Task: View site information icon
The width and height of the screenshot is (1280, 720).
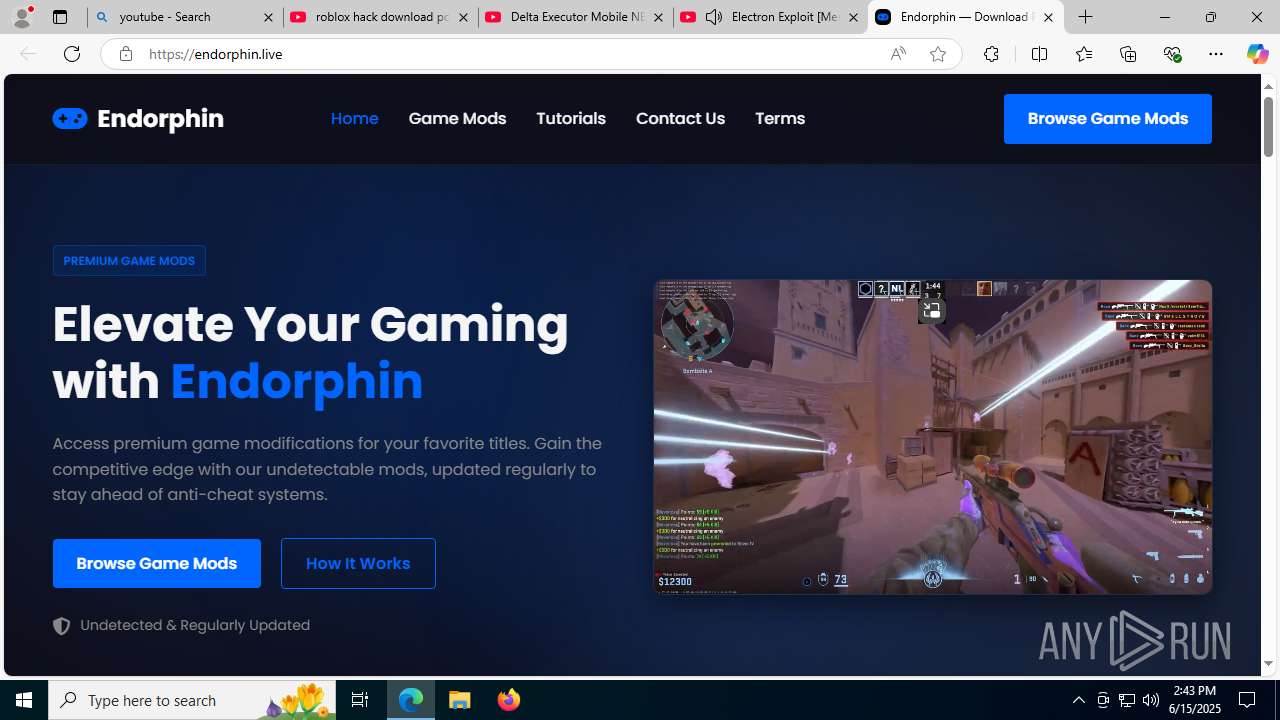Action: tap(125, 54)
